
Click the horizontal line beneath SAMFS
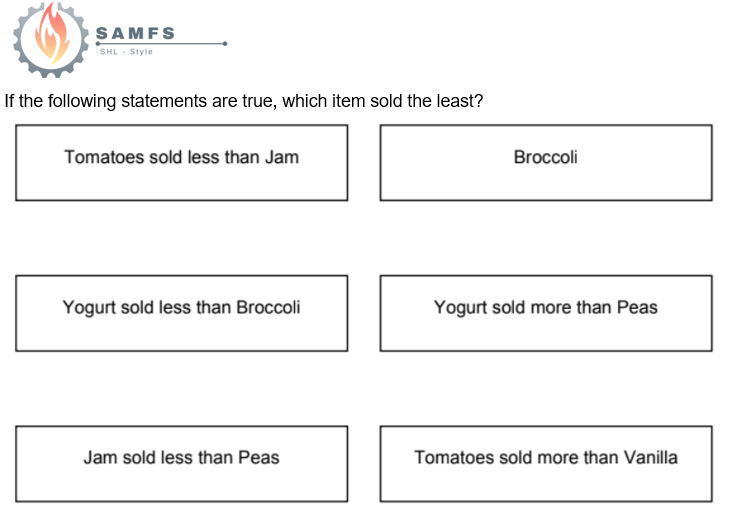tap(160, 43)
